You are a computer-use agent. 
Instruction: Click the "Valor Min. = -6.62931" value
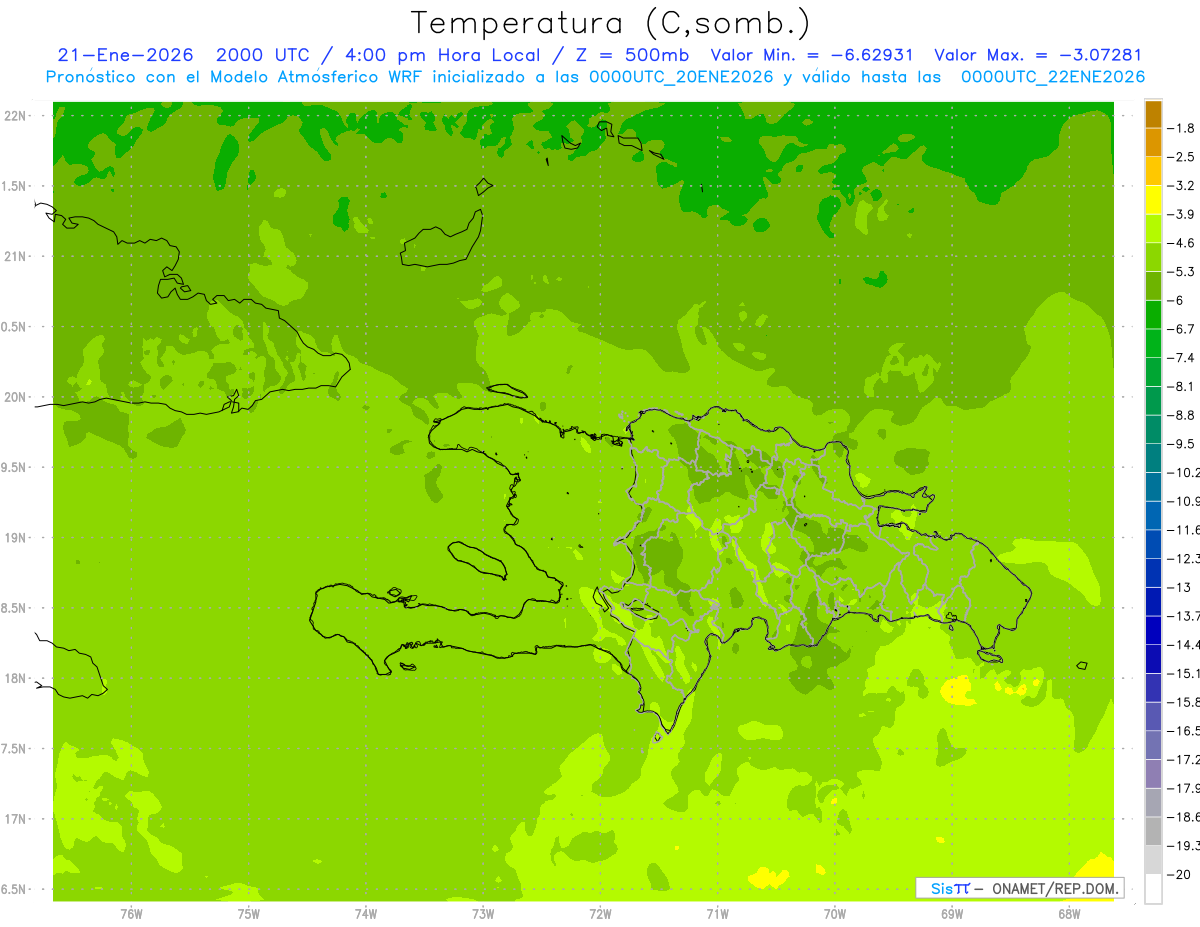pyautogui.click(x=812, y=55)
